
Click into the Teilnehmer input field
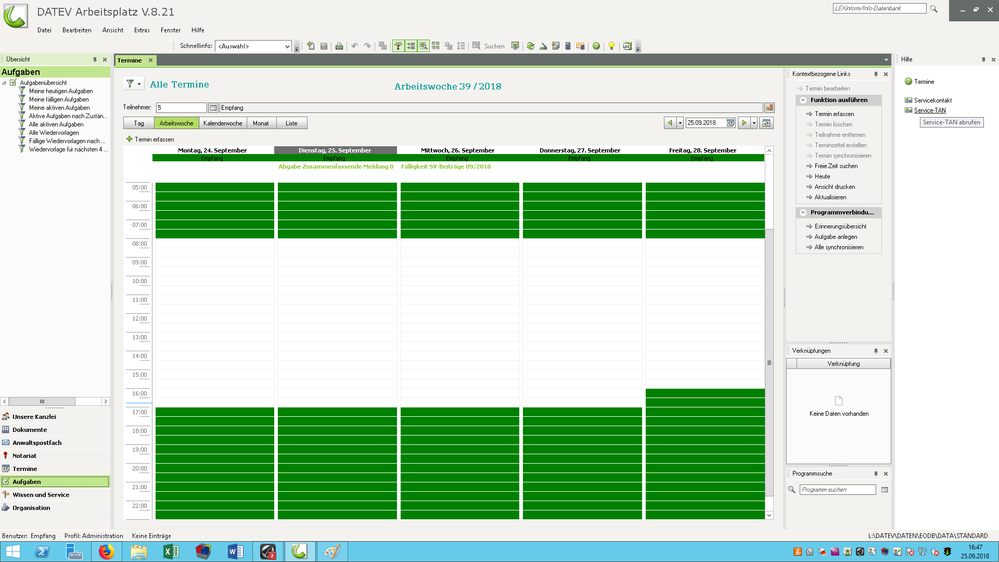(x=181, y=108)
